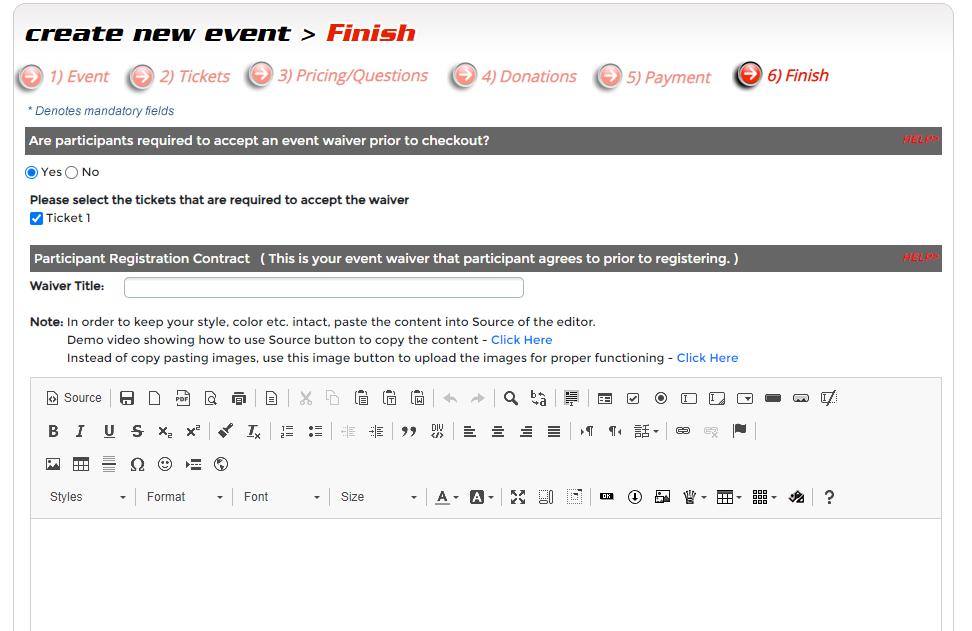
Task: Select the Yes radio button
Action: 32,172
